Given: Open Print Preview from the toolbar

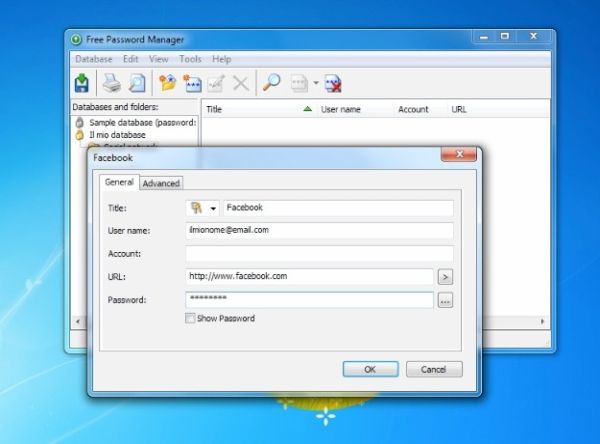Looking at the screenshot, I should click(137, 83).
